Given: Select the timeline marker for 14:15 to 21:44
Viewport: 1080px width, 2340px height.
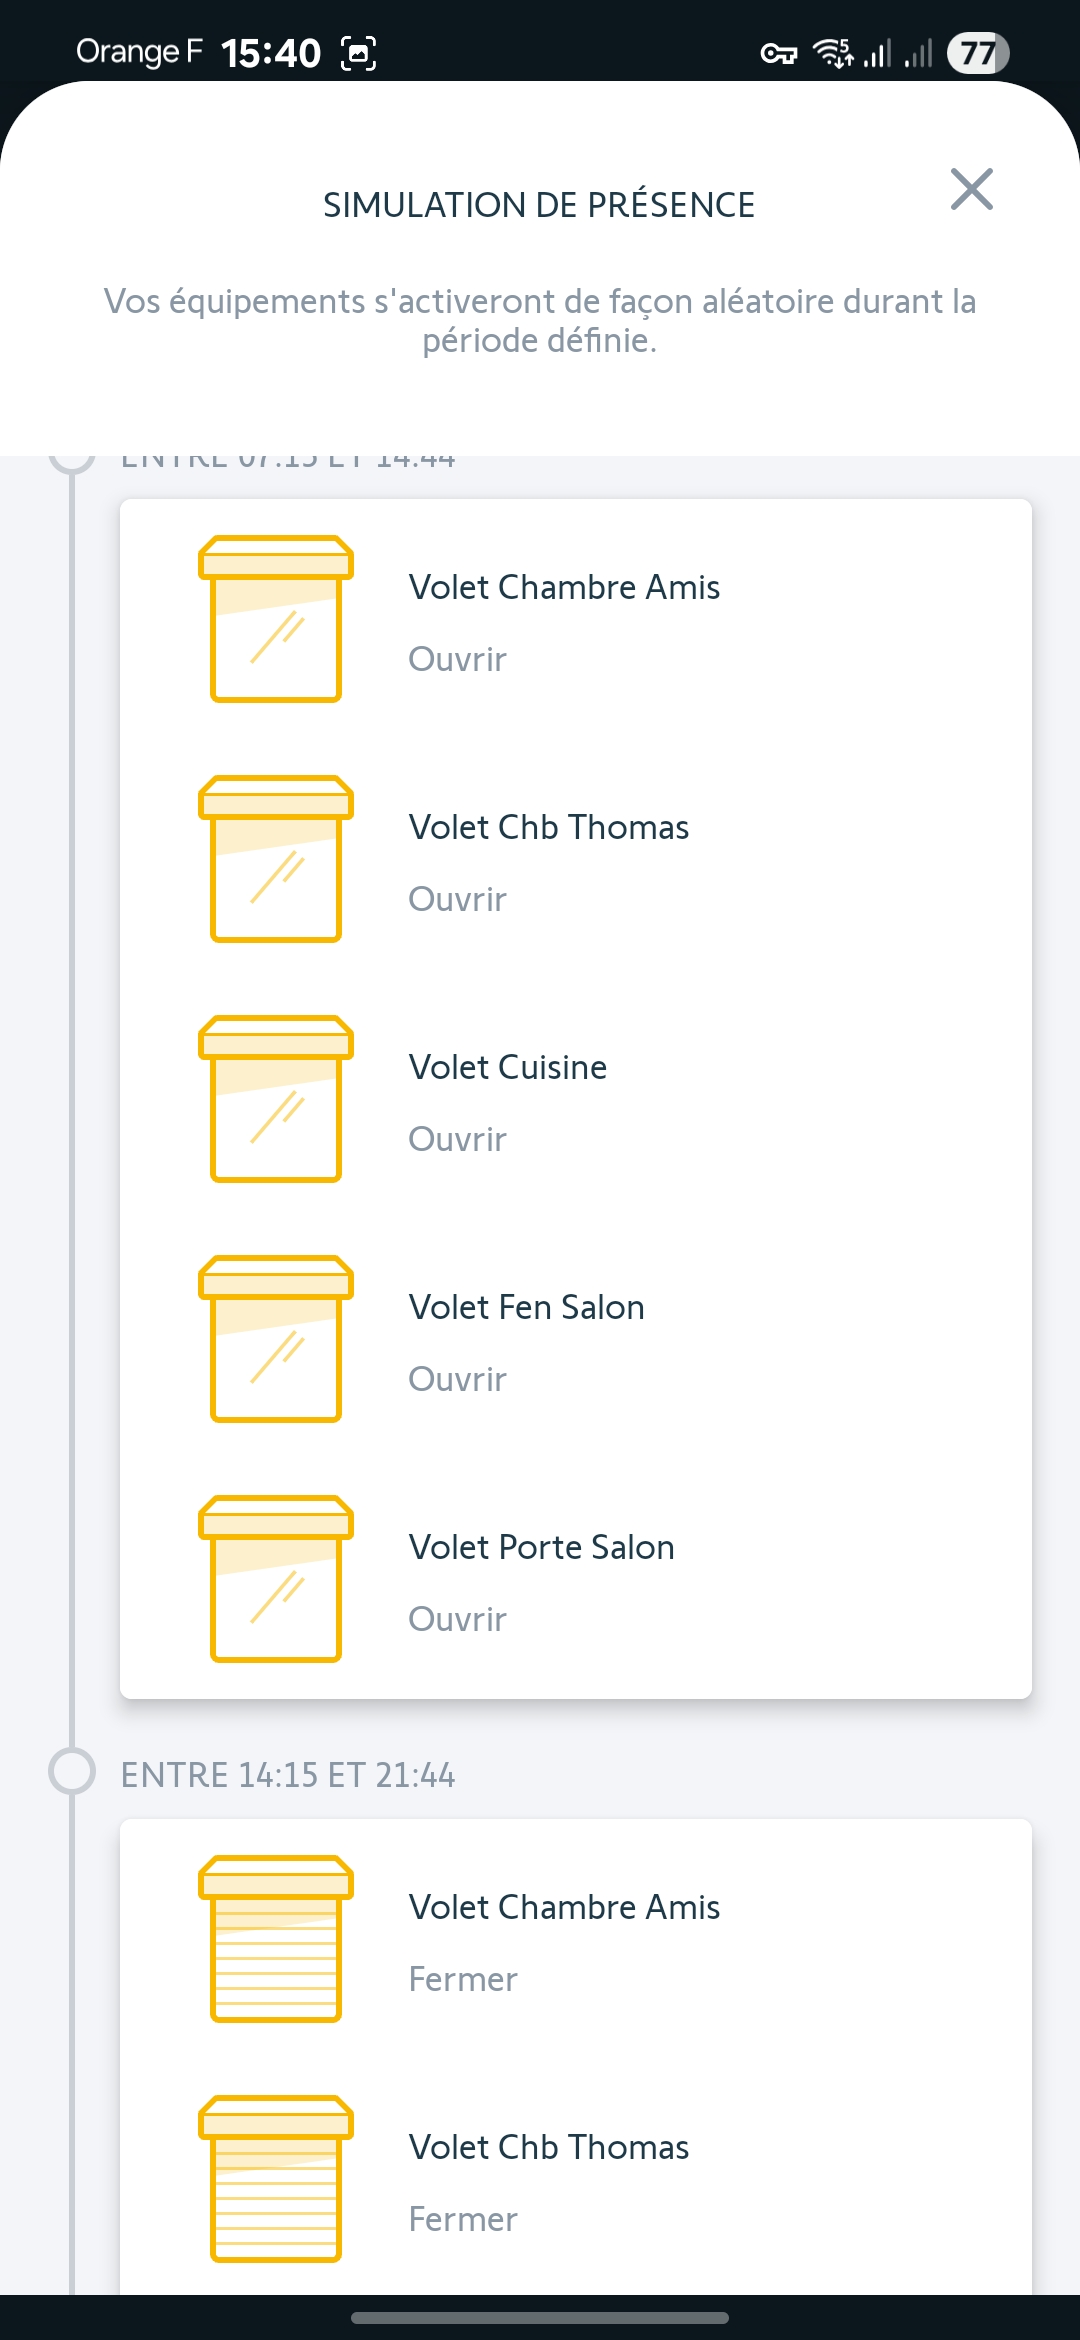Looking at the screenshot, I should tap(72, 1771).
